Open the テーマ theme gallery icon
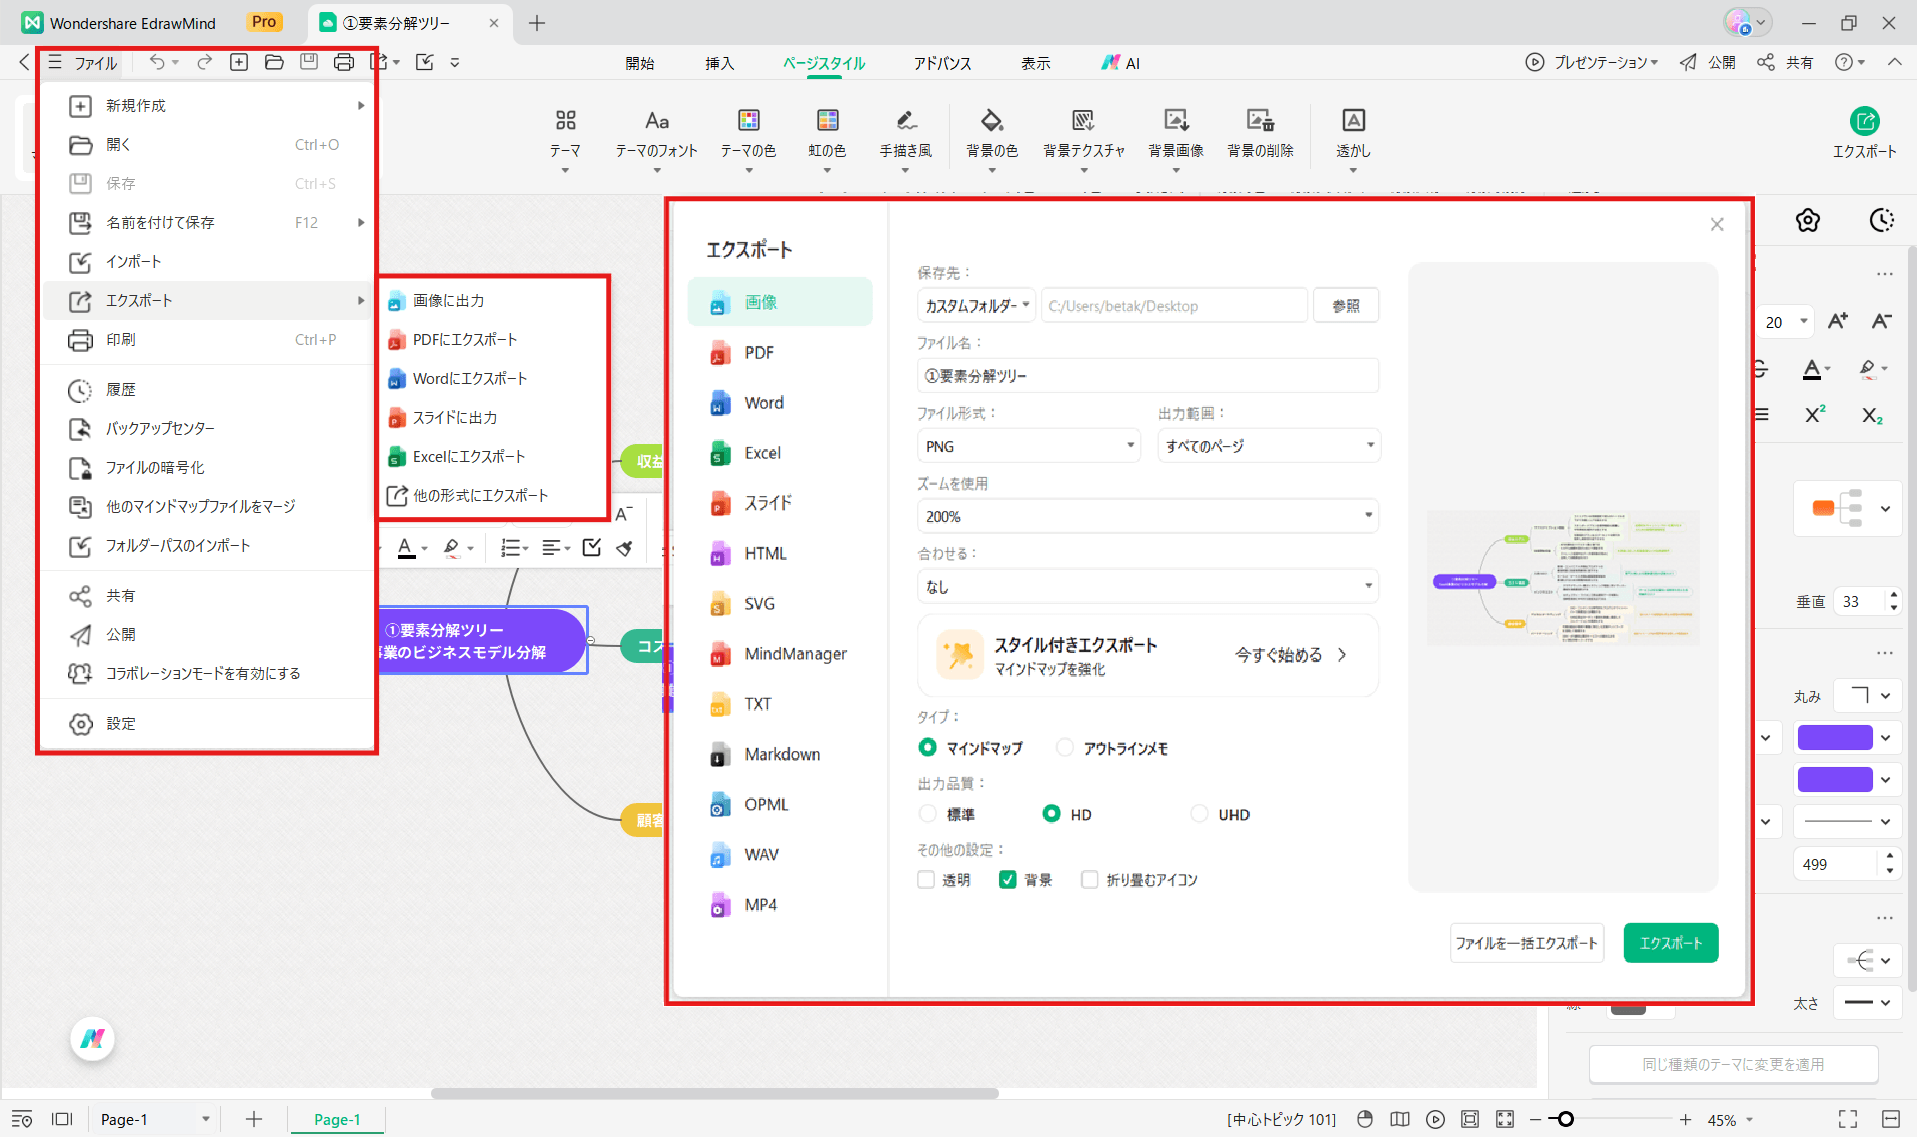 point(565,120)
